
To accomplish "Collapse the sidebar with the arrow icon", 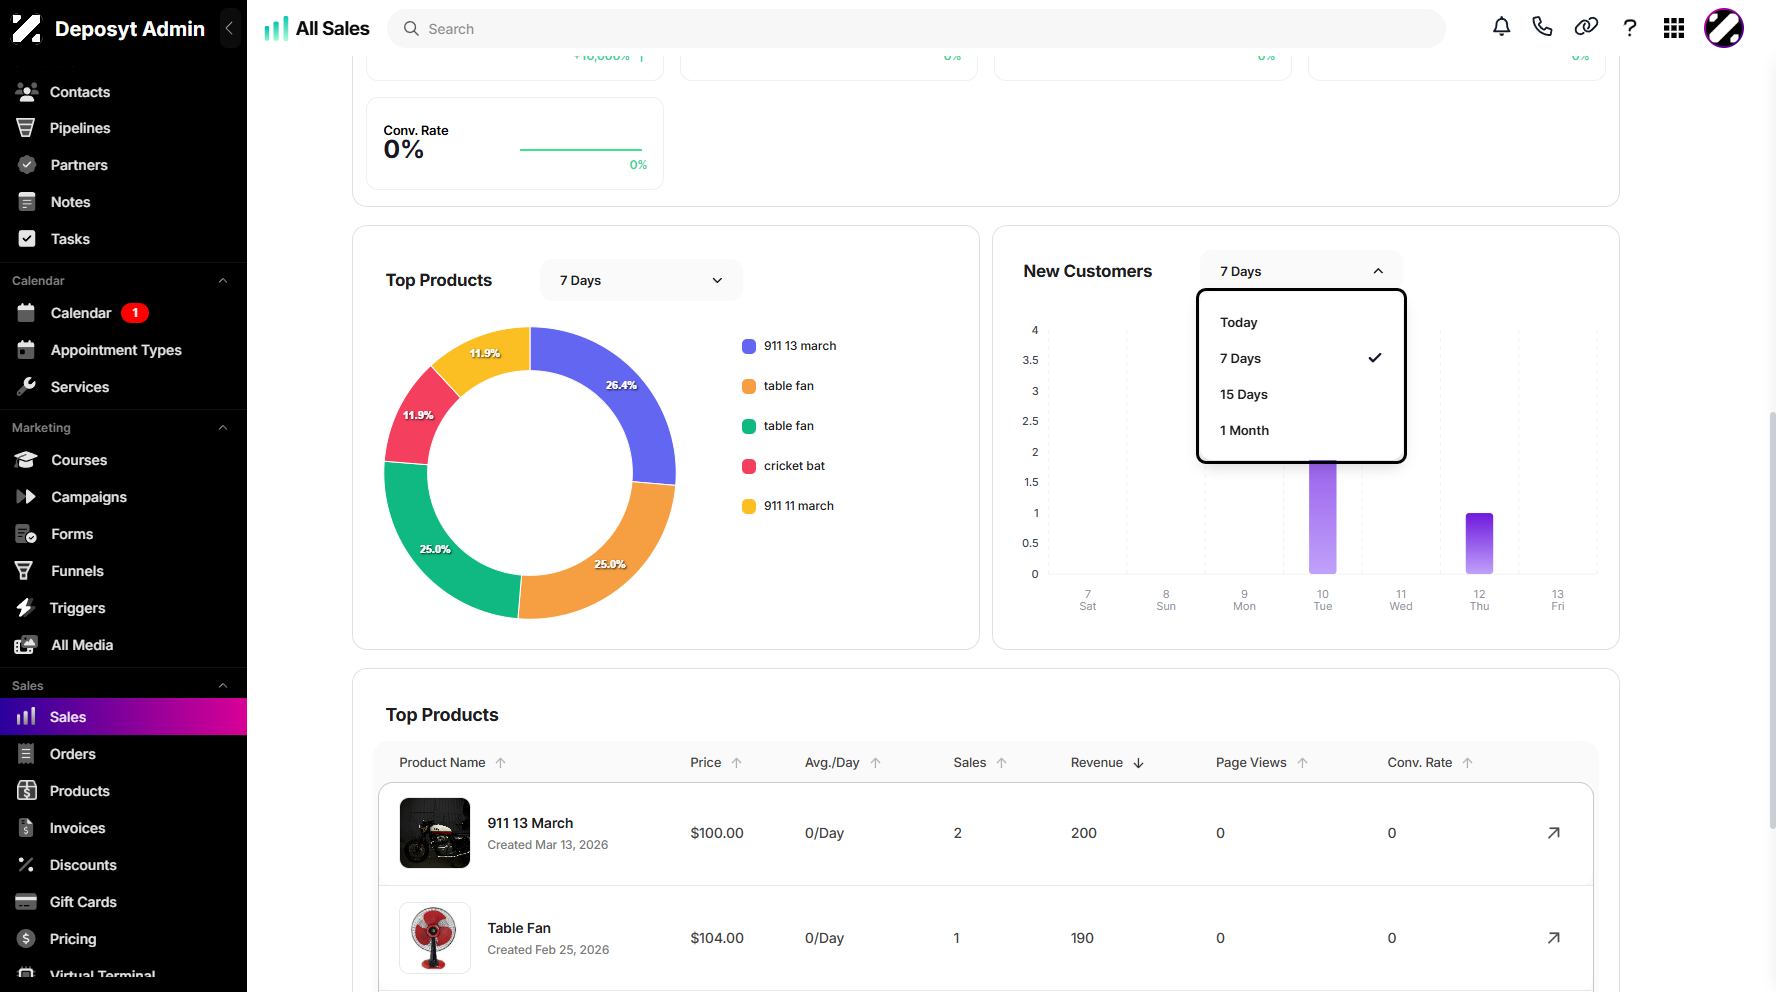I will point(229,28).
